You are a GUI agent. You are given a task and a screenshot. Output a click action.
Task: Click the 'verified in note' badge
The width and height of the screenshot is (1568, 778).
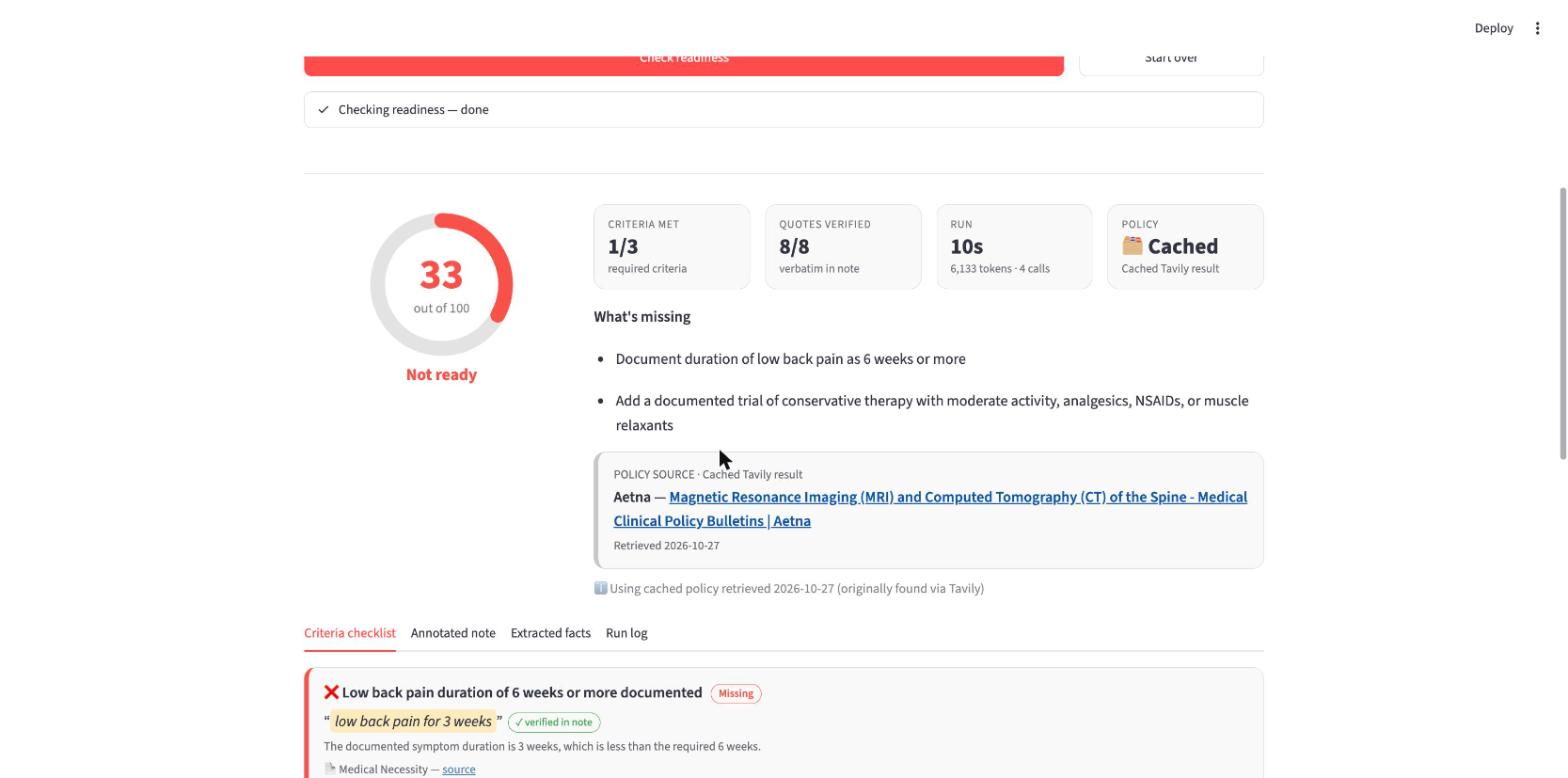(554, 722)
